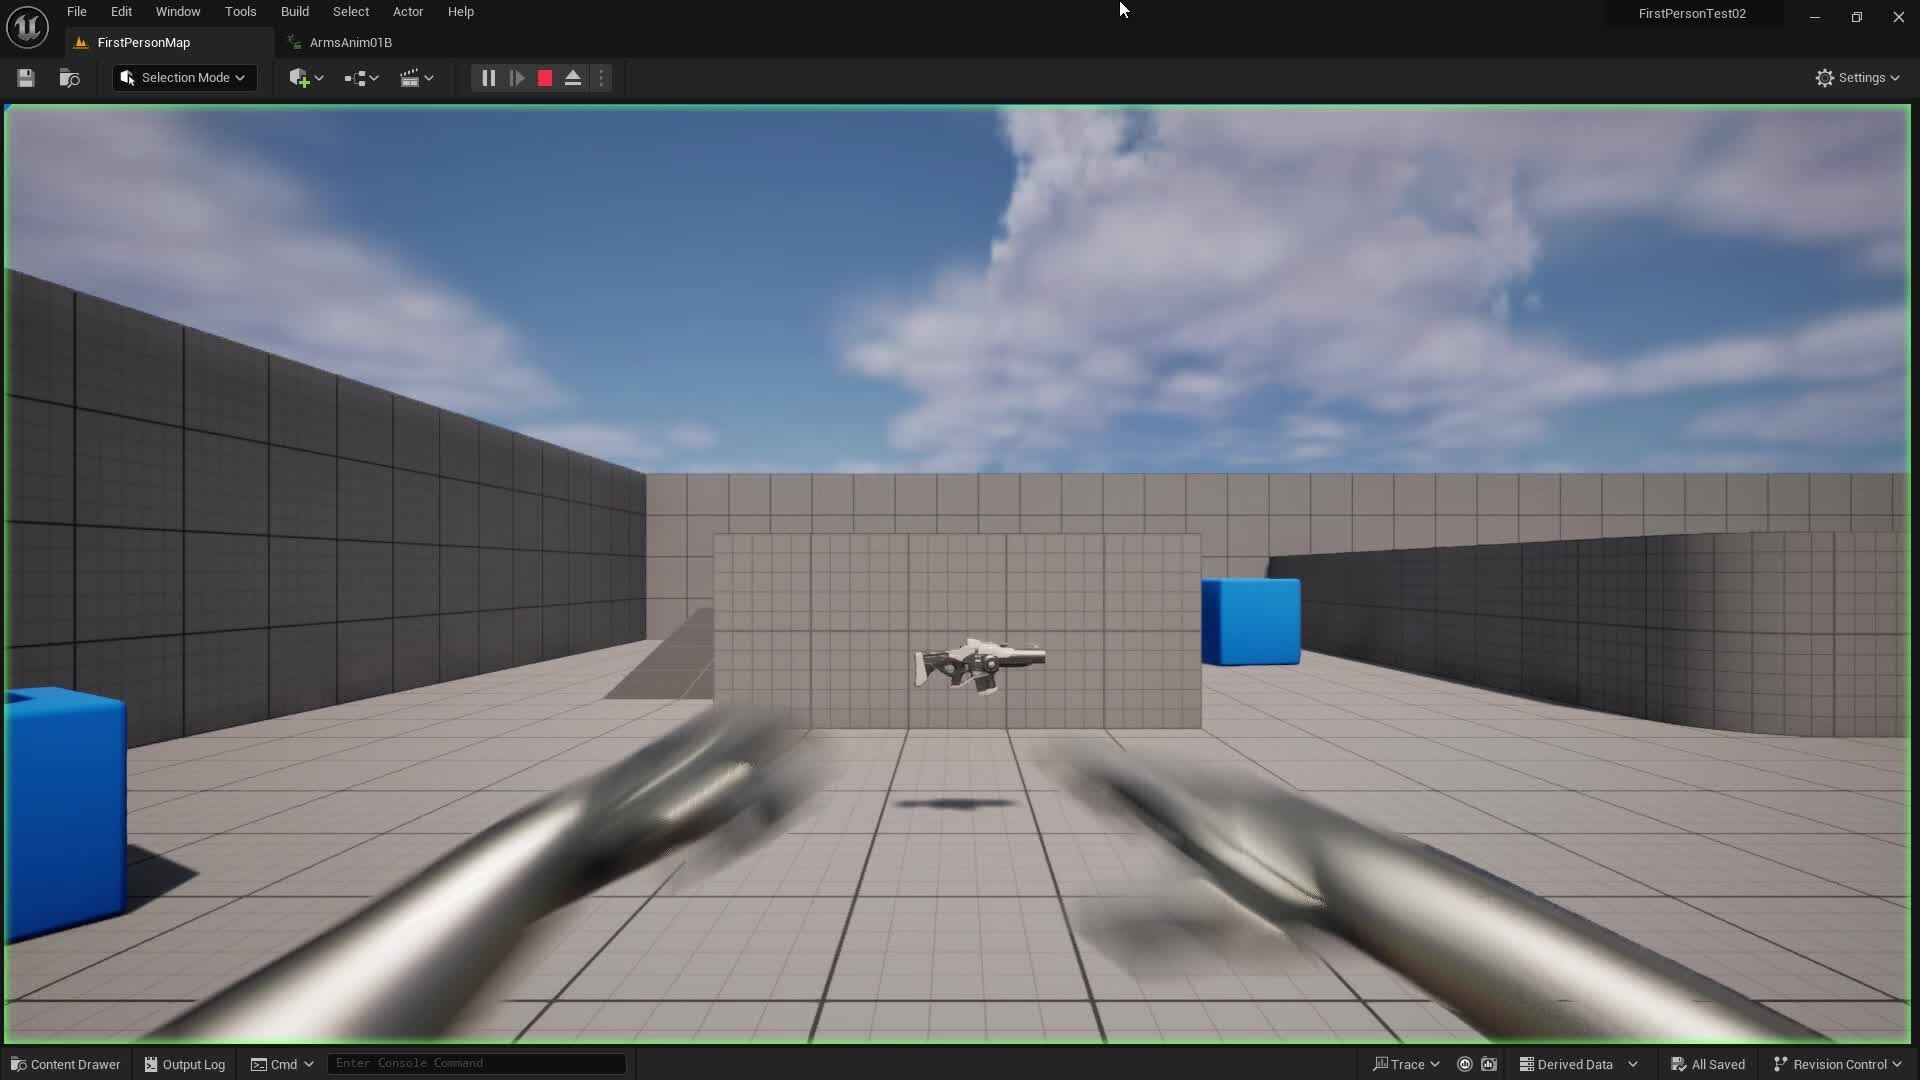Open the cinematics clapperboard icon

pyautogui.click(x=410, y=78)
